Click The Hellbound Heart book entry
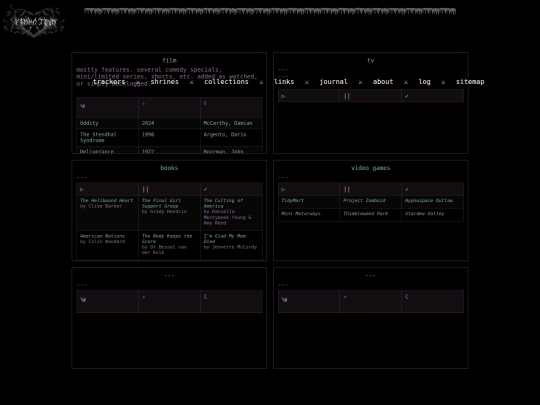Screen dimensions: 540x405 [x=106, y=203]
